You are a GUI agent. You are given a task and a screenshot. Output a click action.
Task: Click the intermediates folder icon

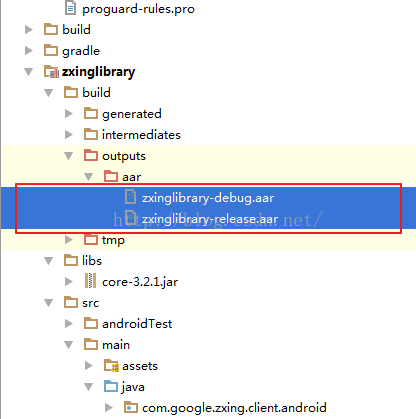pos(91,134)
